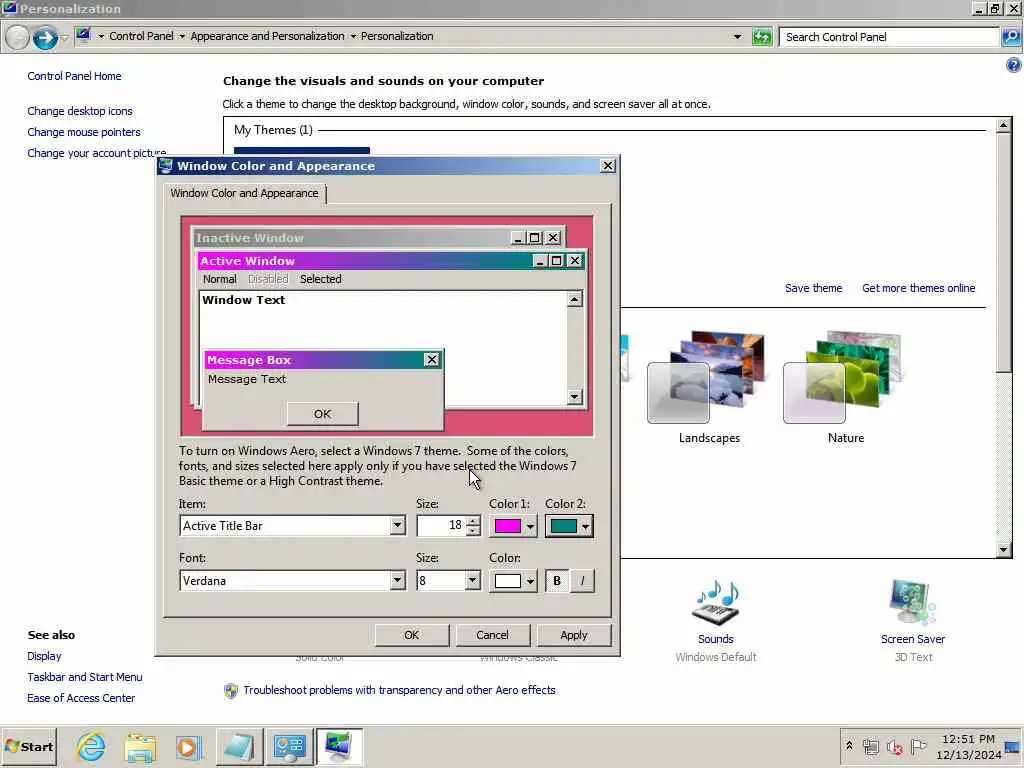
Task: Expand the address bar history dropdown arrow
Action: tap(737, 37)
